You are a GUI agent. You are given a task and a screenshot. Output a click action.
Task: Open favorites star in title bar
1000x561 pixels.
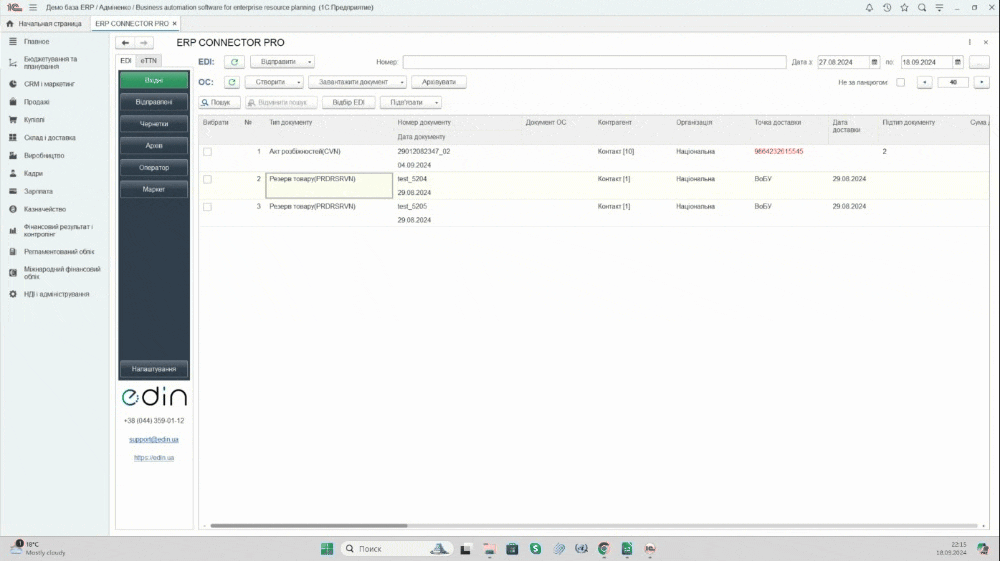905,7
